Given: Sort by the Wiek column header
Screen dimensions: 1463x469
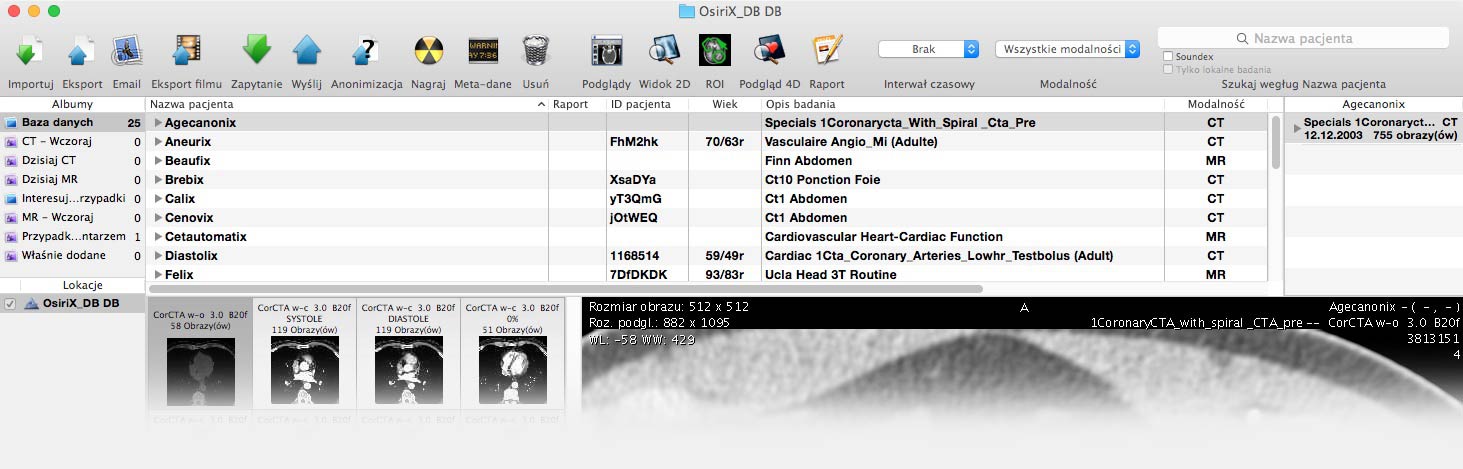Looking at the screenshot, I should click(725, 104).
